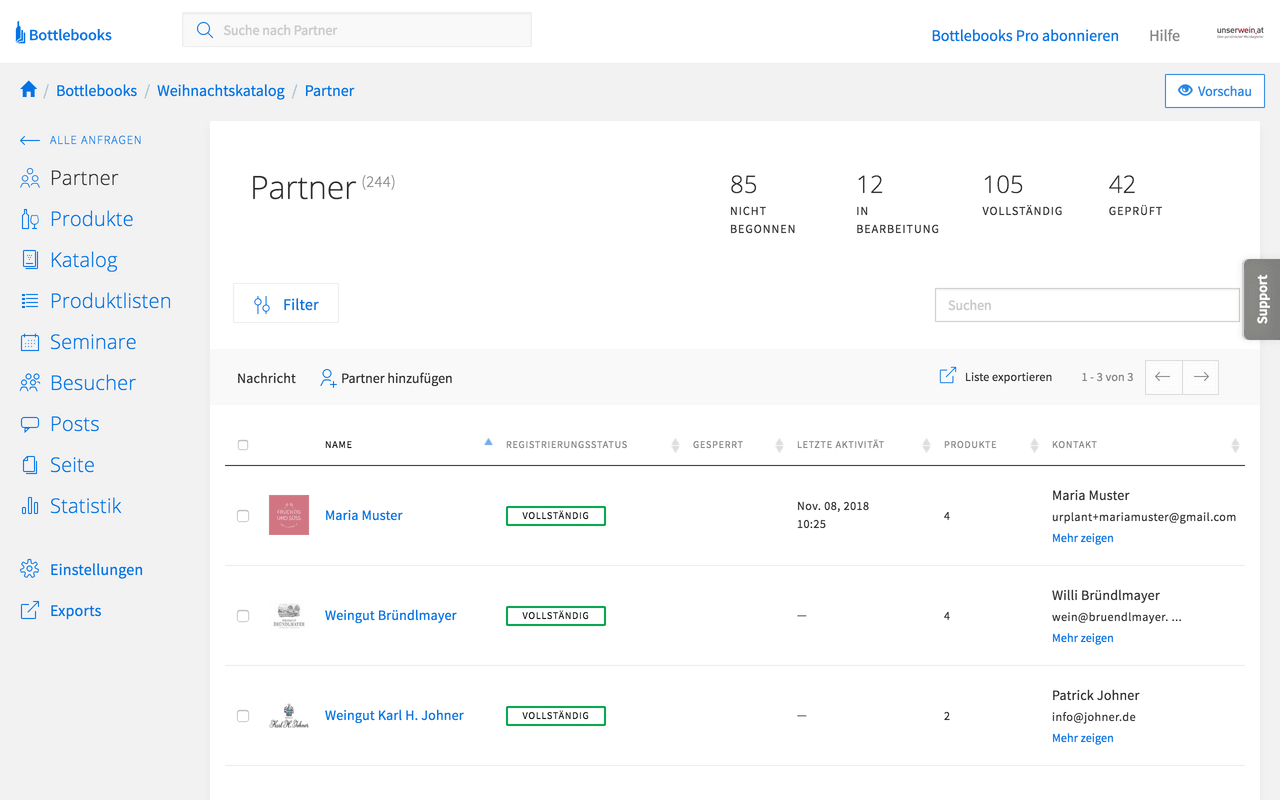Screen dimensions: 1280x800
Task: Click the Produkte bottle icon
Action: (x=30, y=220)
